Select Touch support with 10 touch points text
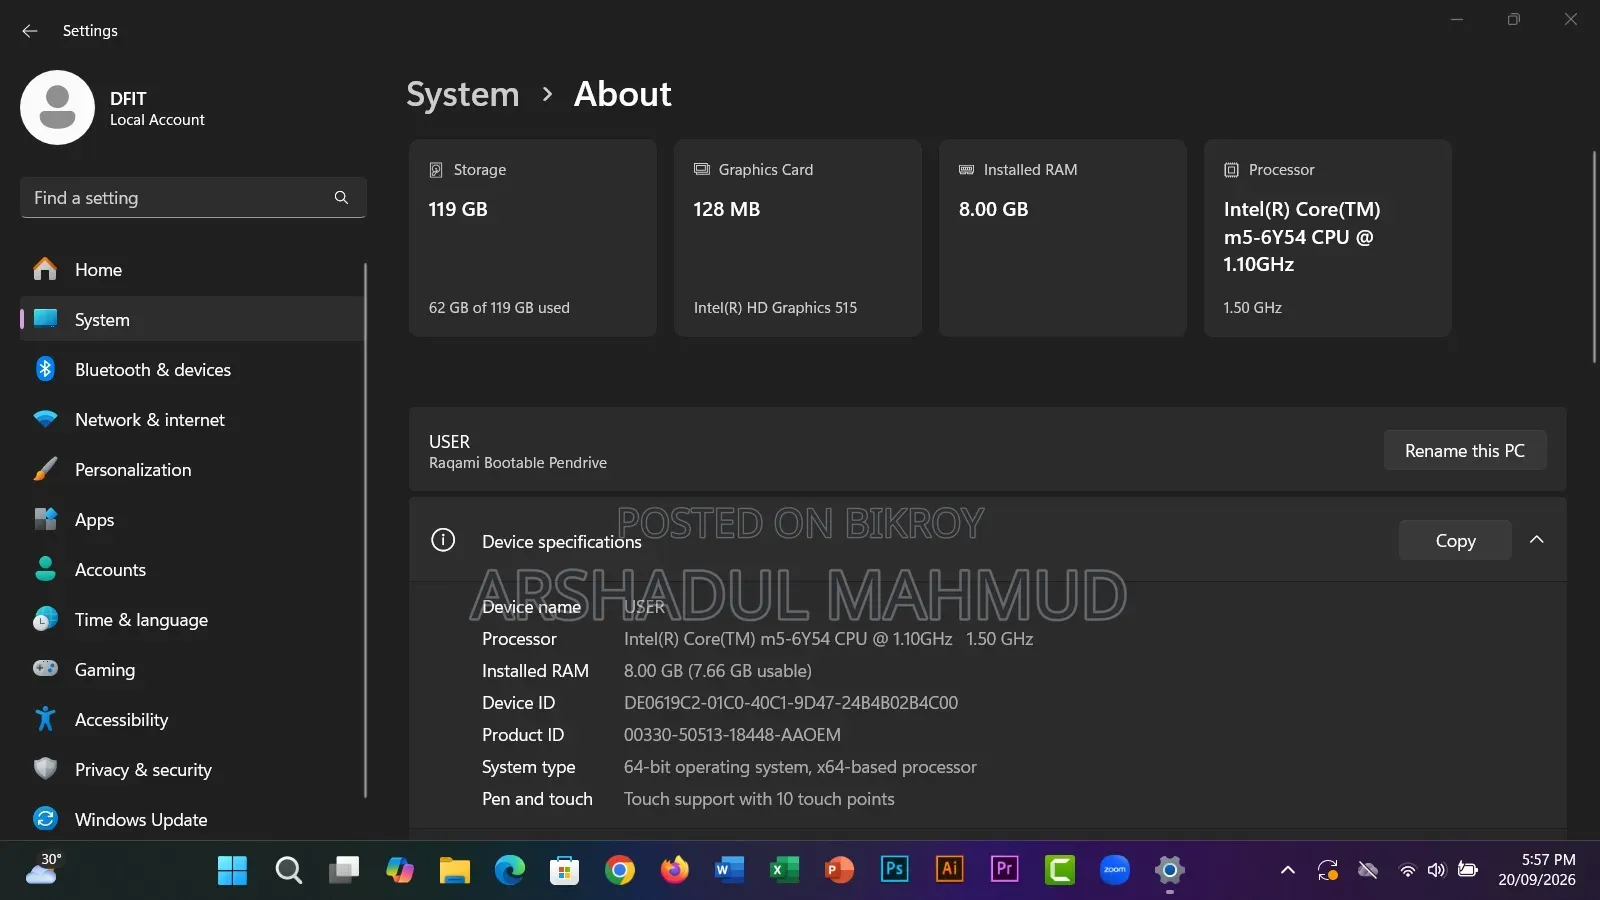 [x=759, y=799]
